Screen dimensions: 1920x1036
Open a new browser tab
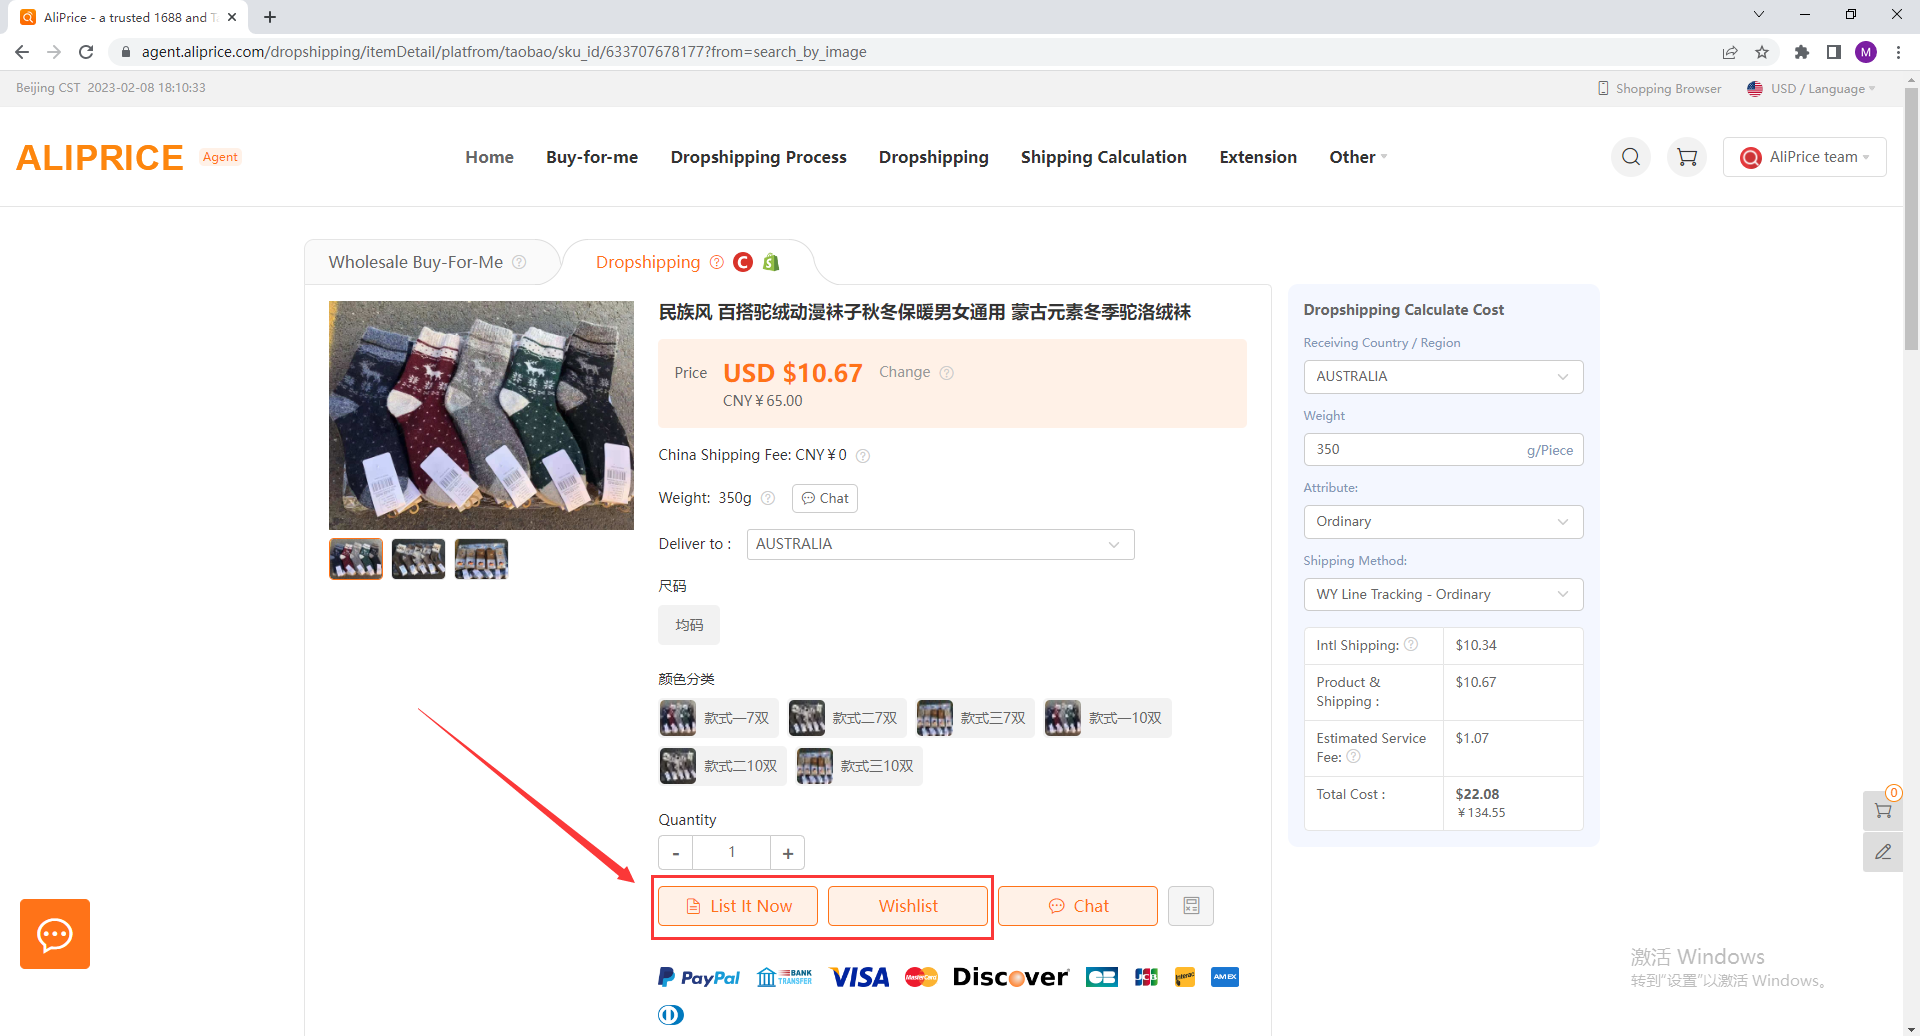[x=270, y=17]
